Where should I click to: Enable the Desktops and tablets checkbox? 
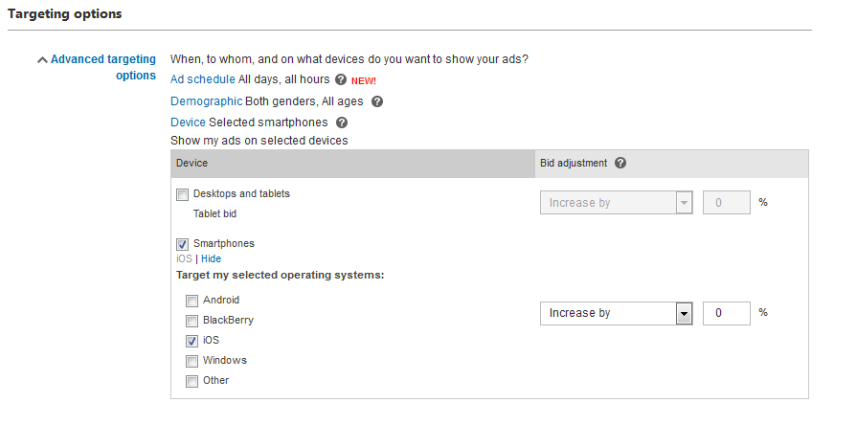click(182, 194)
